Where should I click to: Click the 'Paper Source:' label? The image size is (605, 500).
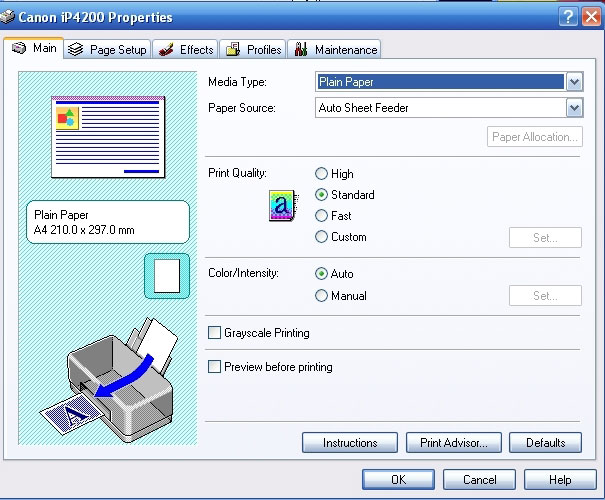click(x=242, y=108)
